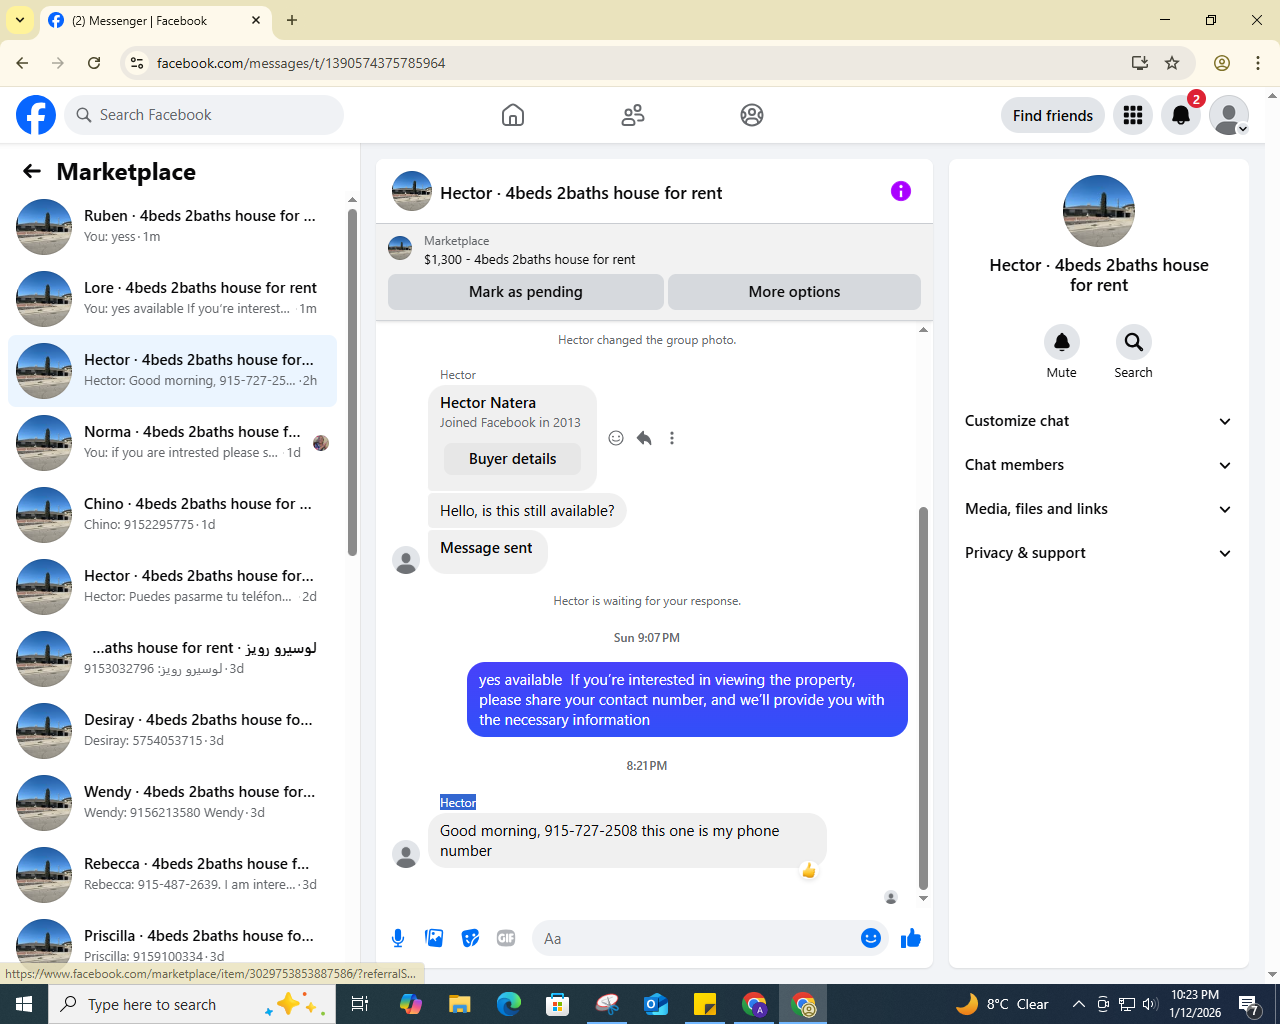This screenshot has width=1280, height=1024.
Task: Open Windows Start menu
Action: click(x=24, y=1004)
